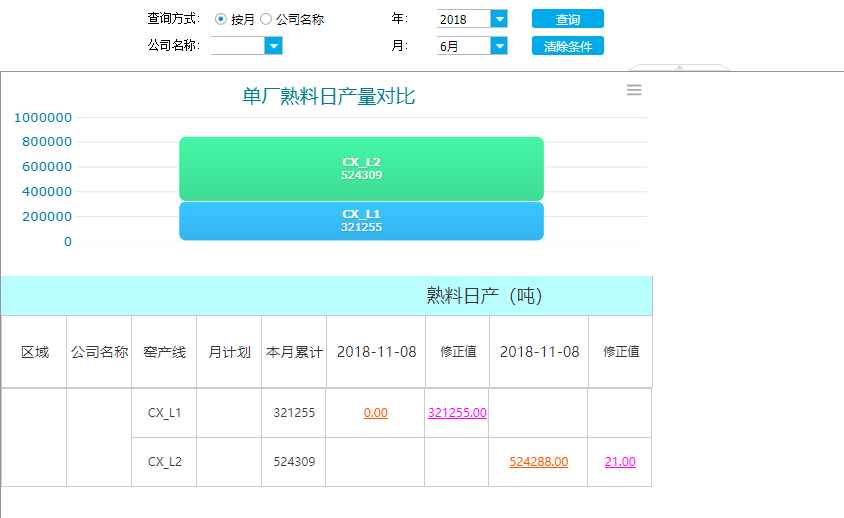Open the 321255.00 correction value link
This screenshot has width=844, height=518.
pyautogui.click(x=457, y=413)
